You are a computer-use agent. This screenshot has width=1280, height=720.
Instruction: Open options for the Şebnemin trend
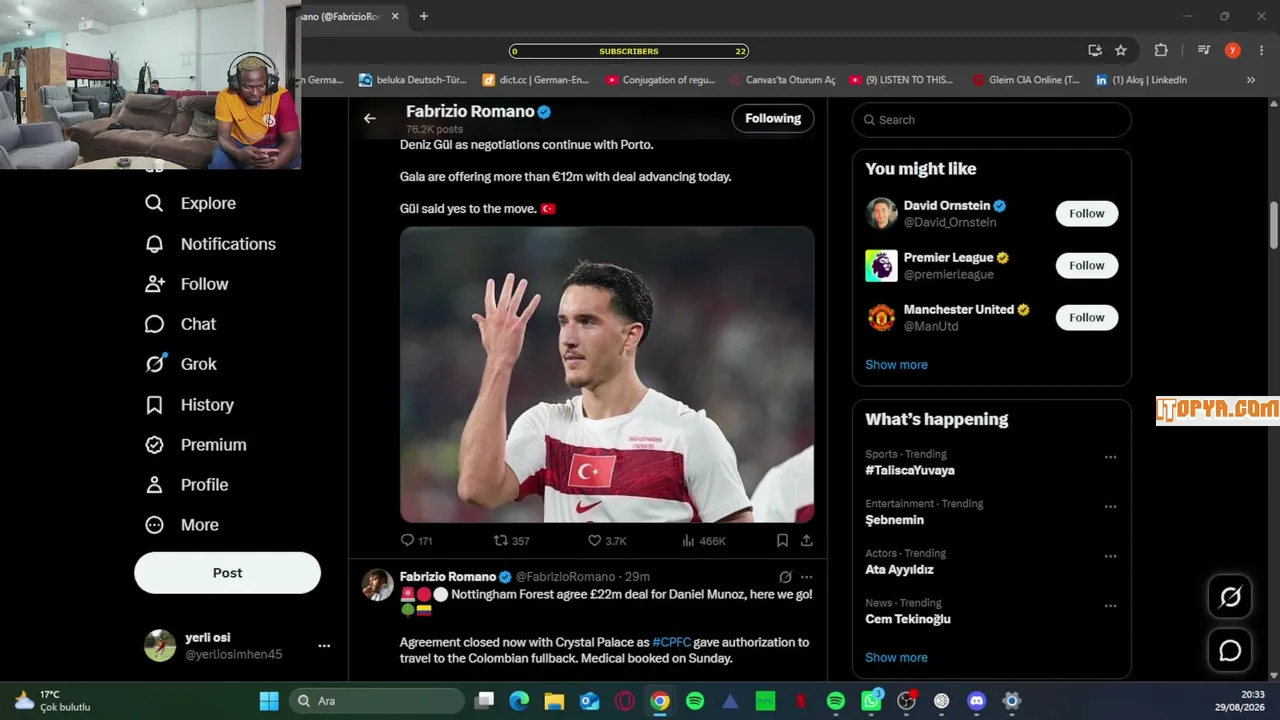[x=1110, y=507]
